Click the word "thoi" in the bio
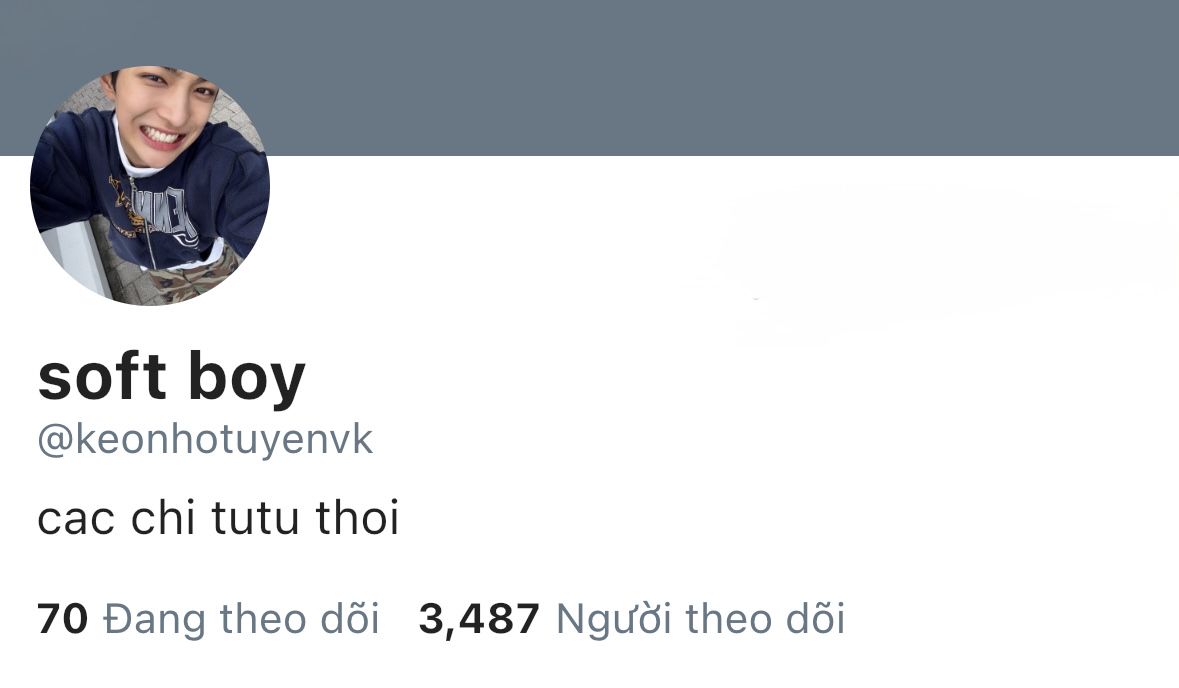 tap(357, 518)
